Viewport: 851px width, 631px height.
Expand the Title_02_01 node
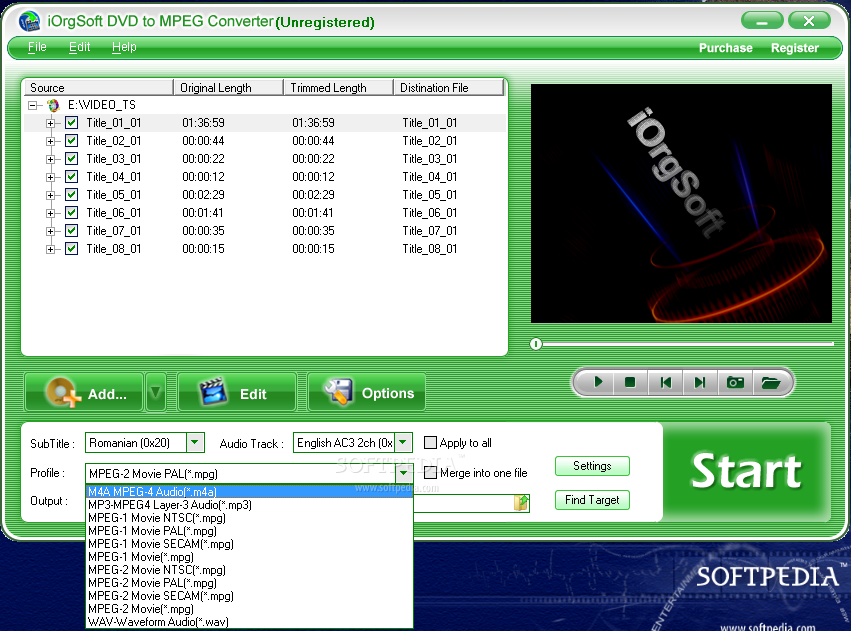tap(50, 141)
